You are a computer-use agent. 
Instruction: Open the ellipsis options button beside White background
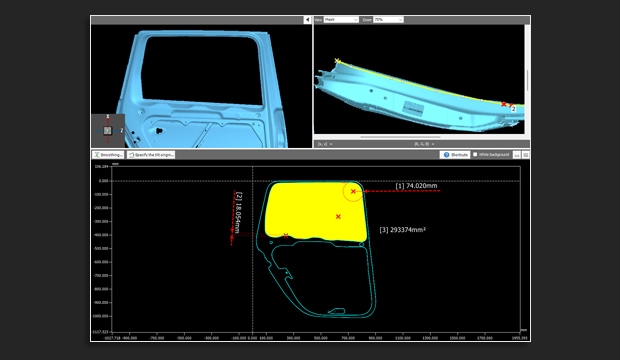pos(516,155)
